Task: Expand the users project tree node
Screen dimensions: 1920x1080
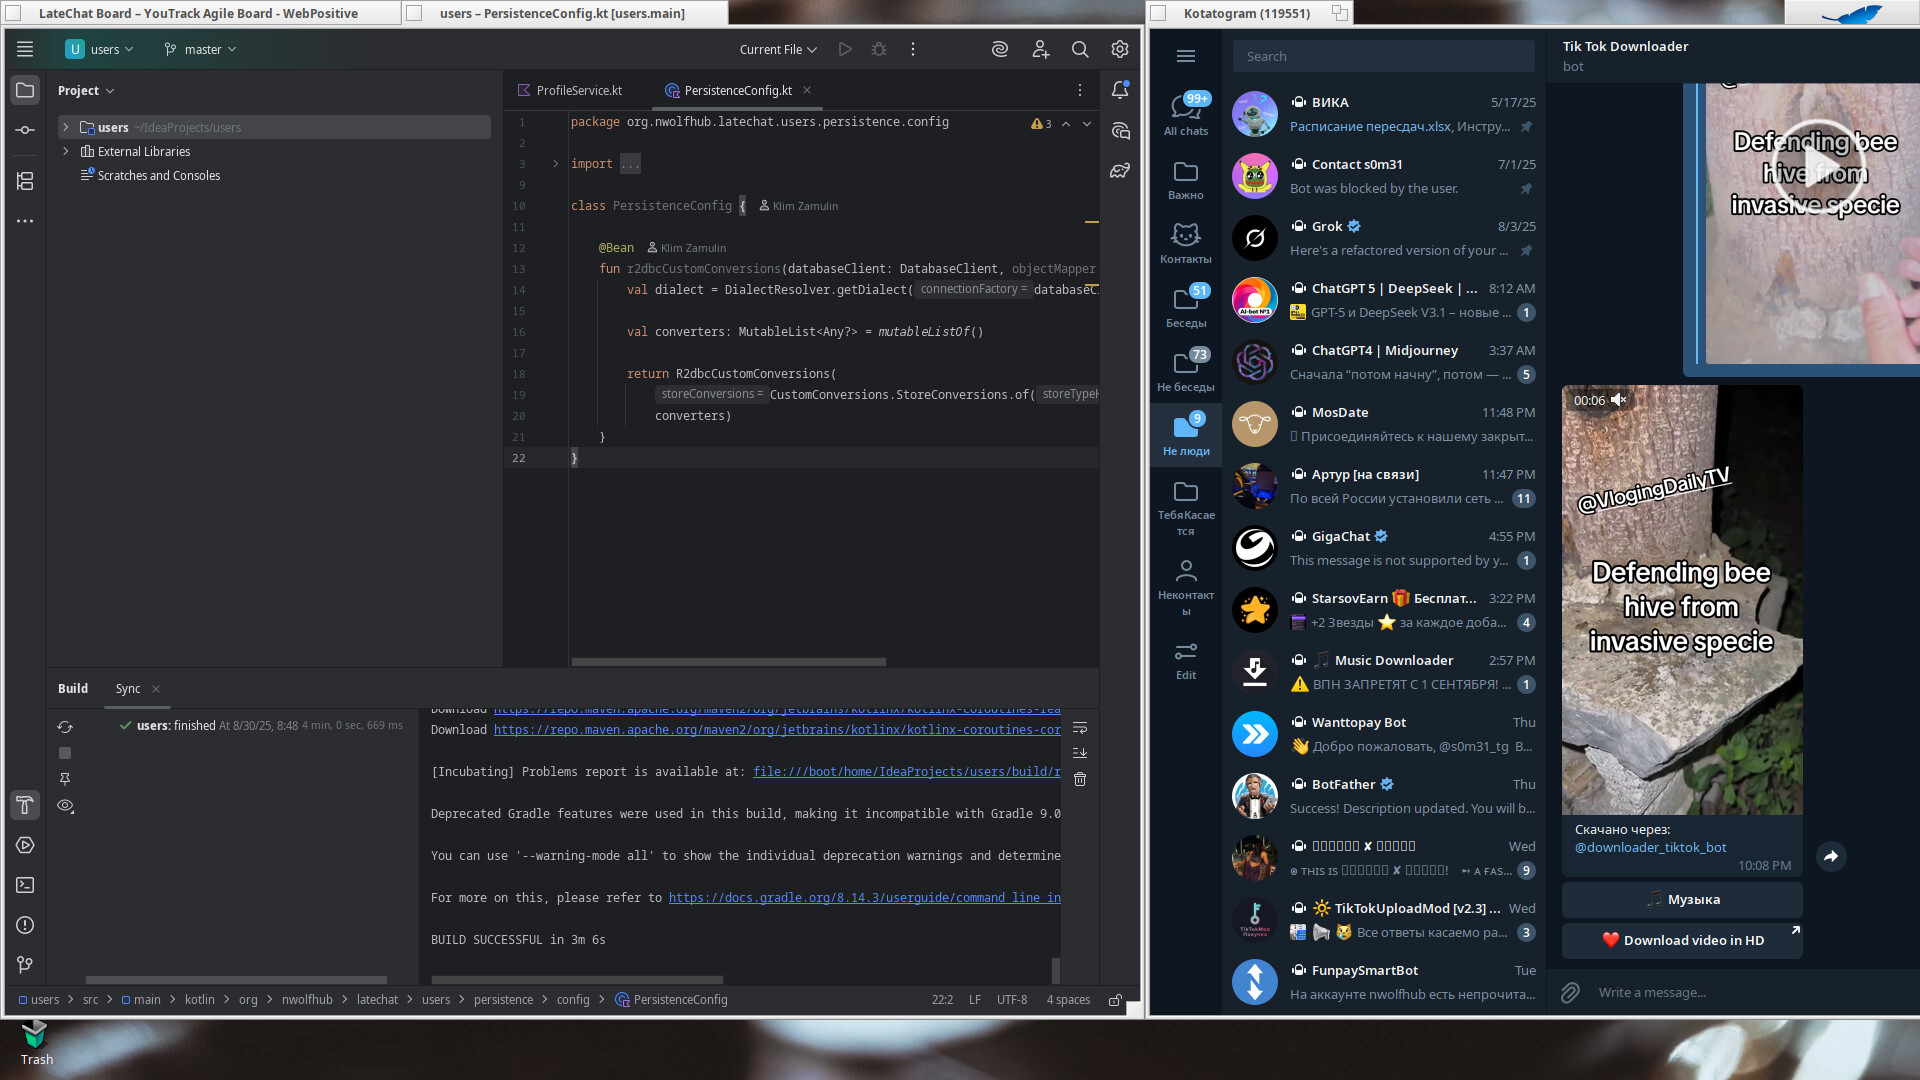Action: coord(66,127)
